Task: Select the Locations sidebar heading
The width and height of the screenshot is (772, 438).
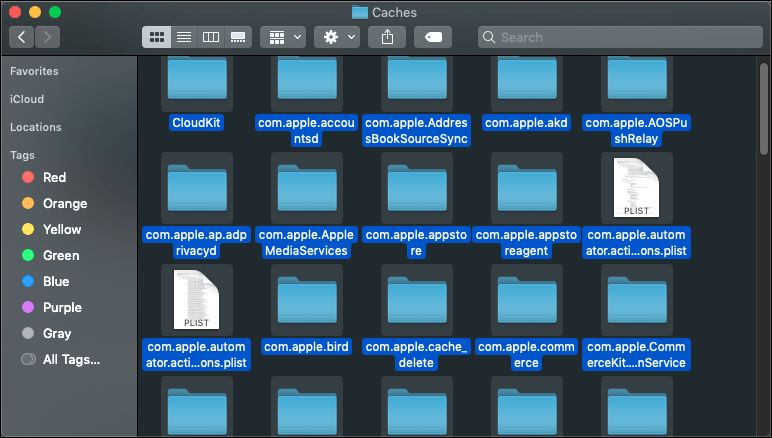Action: 36,127
